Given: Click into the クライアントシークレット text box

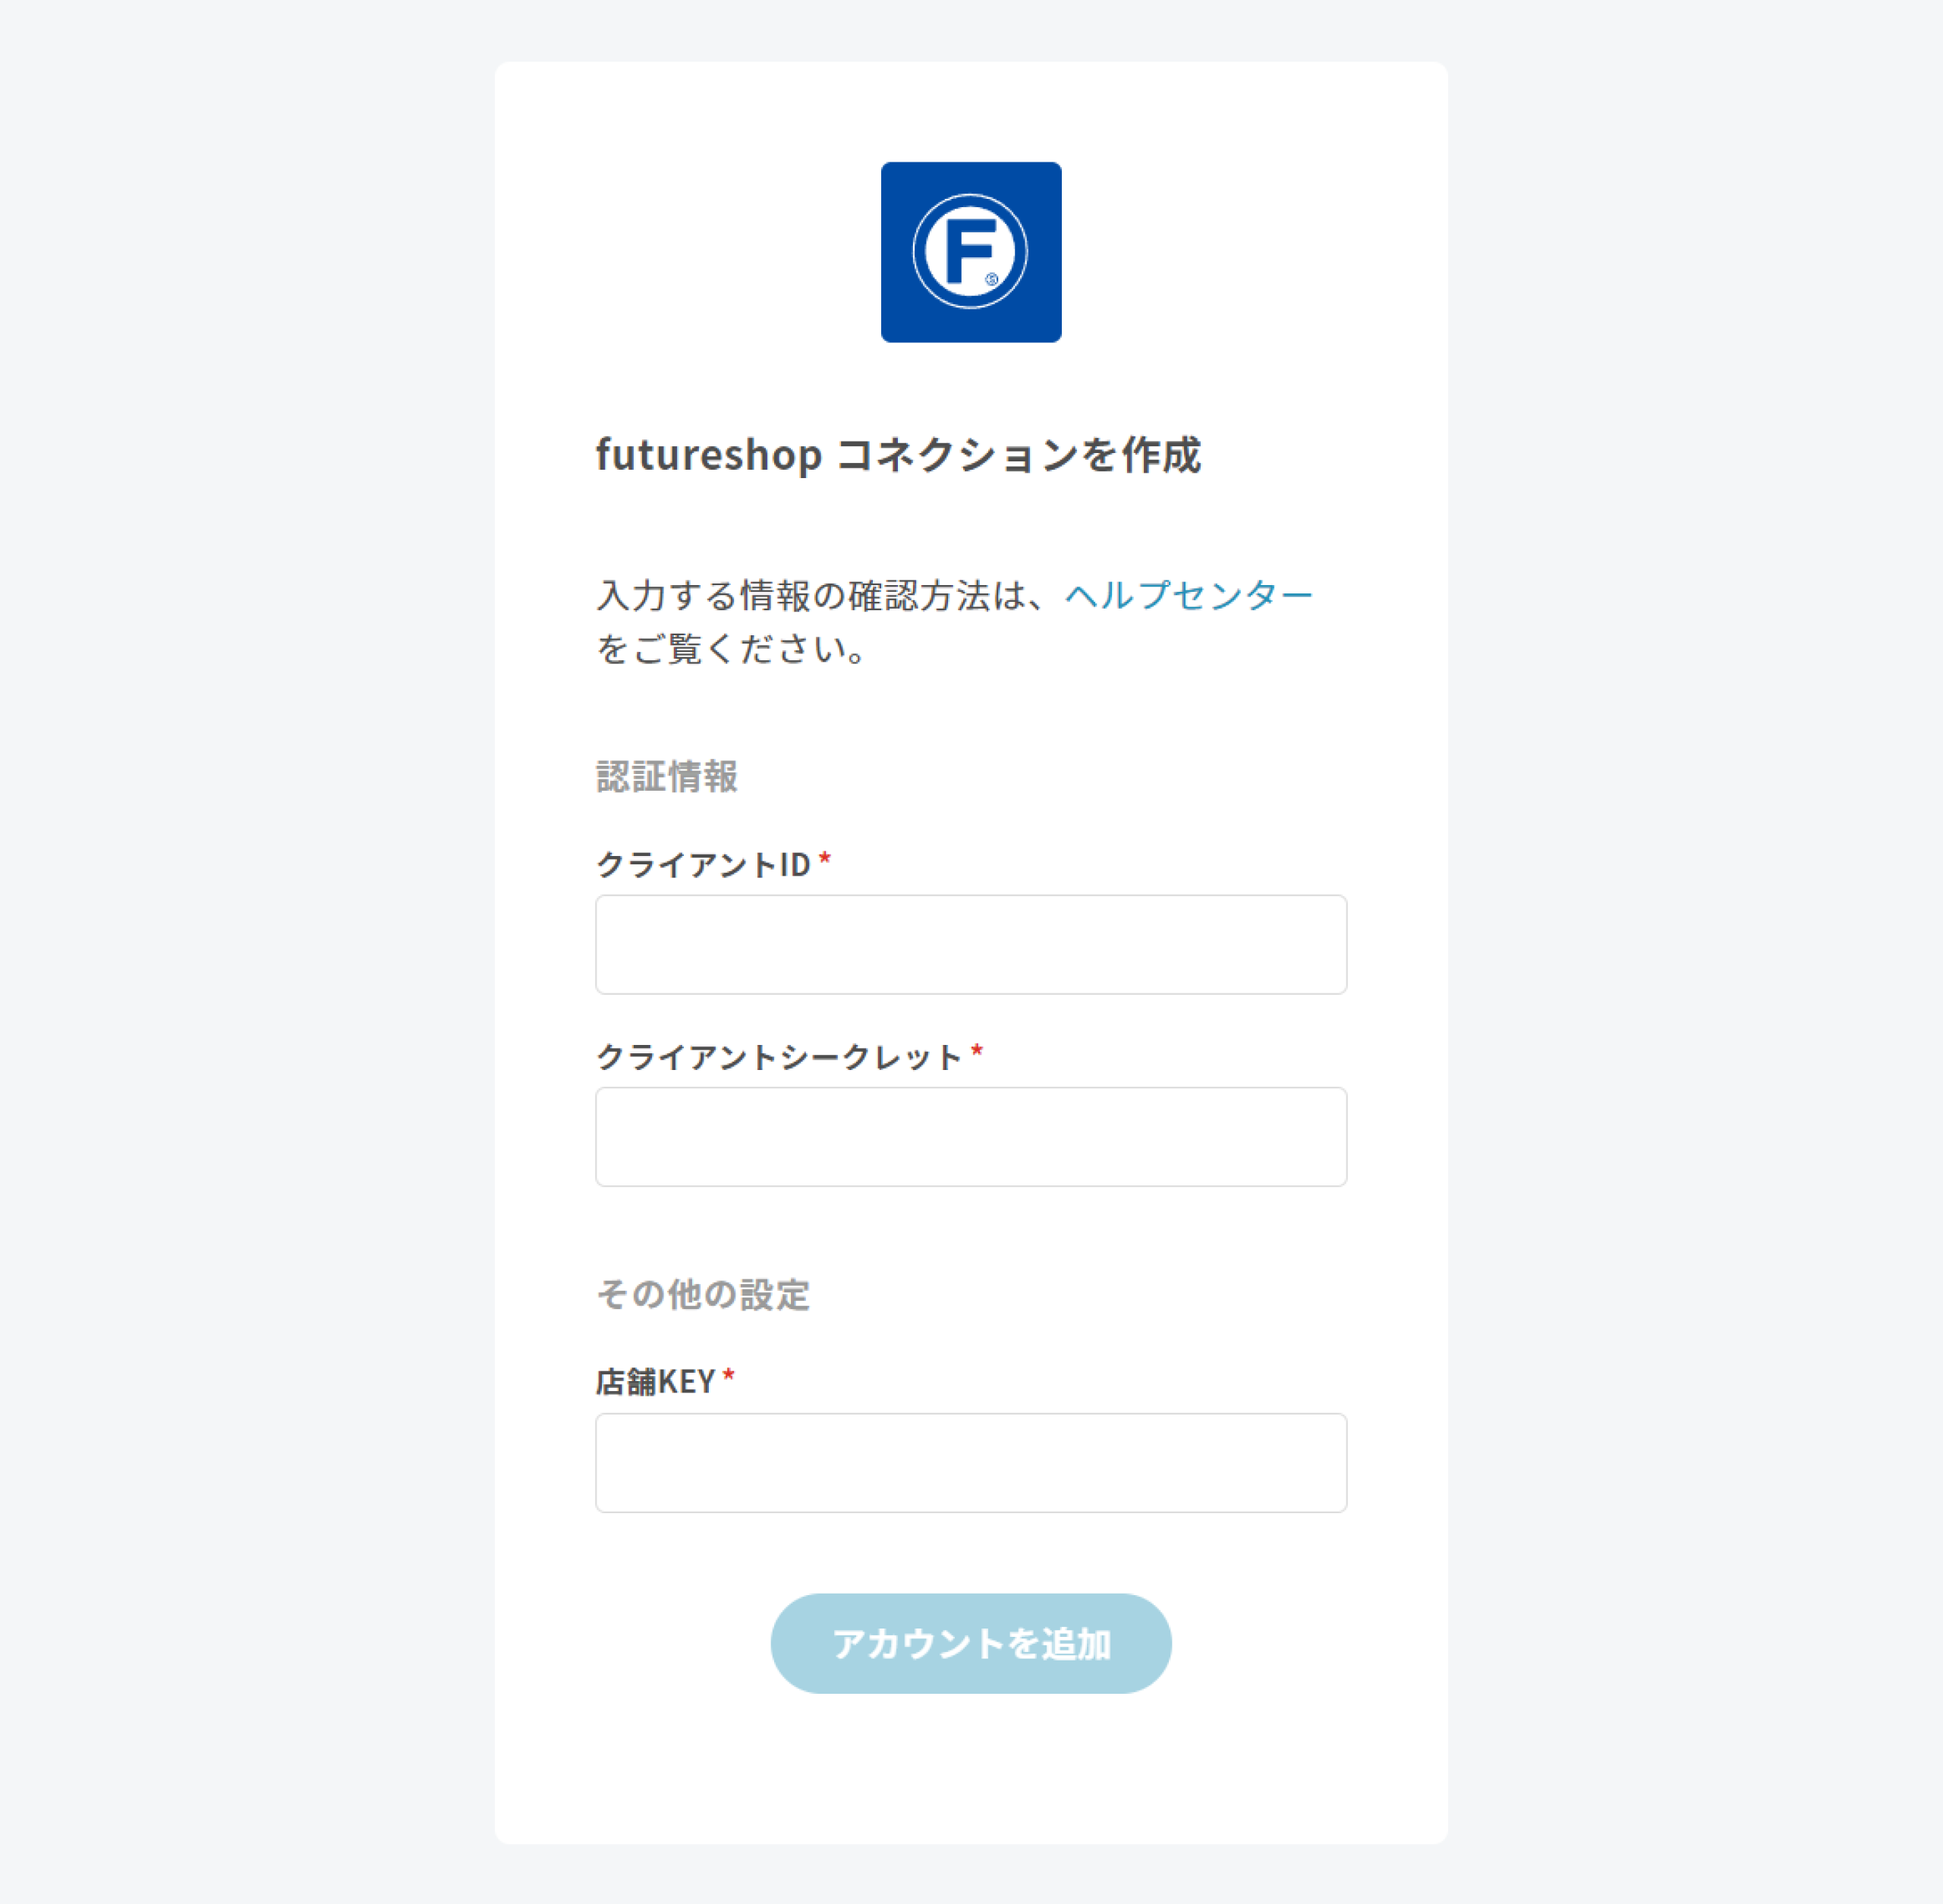Looking at the screenshot, I should [970, 1136].
